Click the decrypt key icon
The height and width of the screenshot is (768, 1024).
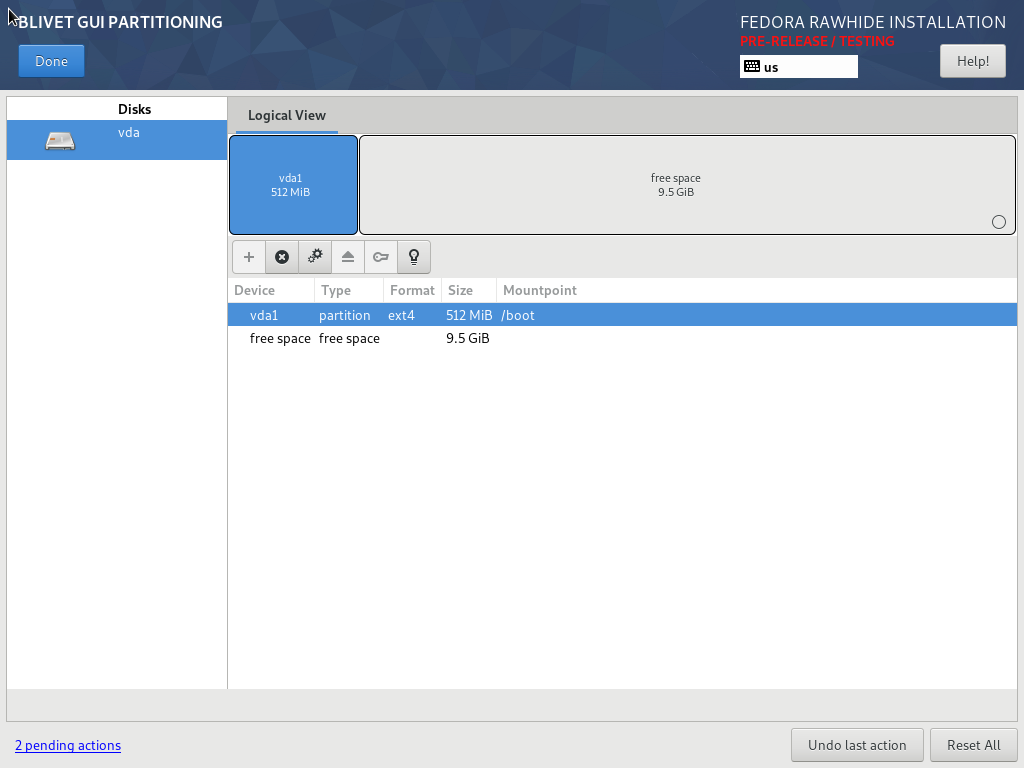click(x=381, y=257)
